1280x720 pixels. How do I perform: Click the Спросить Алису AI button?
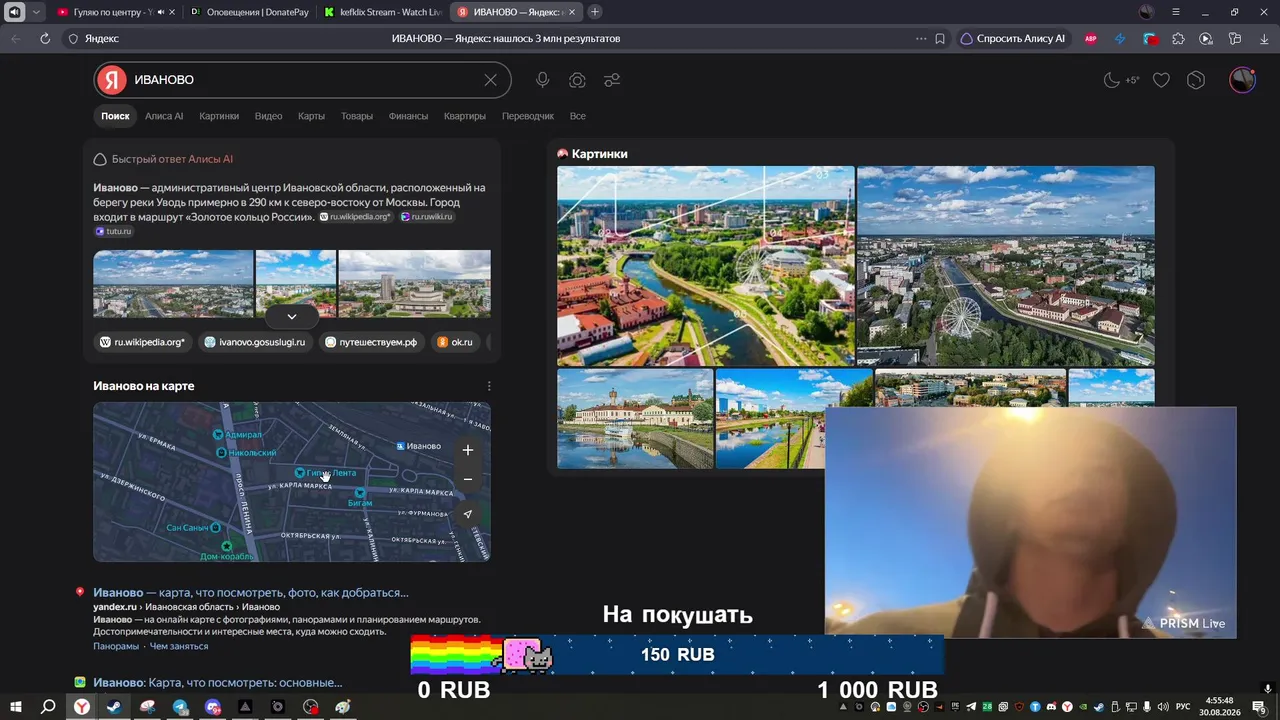(x=1013, y=39)
